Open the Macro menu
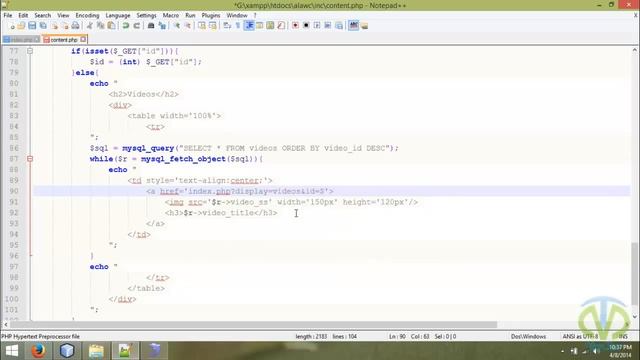 pos(171,16)
